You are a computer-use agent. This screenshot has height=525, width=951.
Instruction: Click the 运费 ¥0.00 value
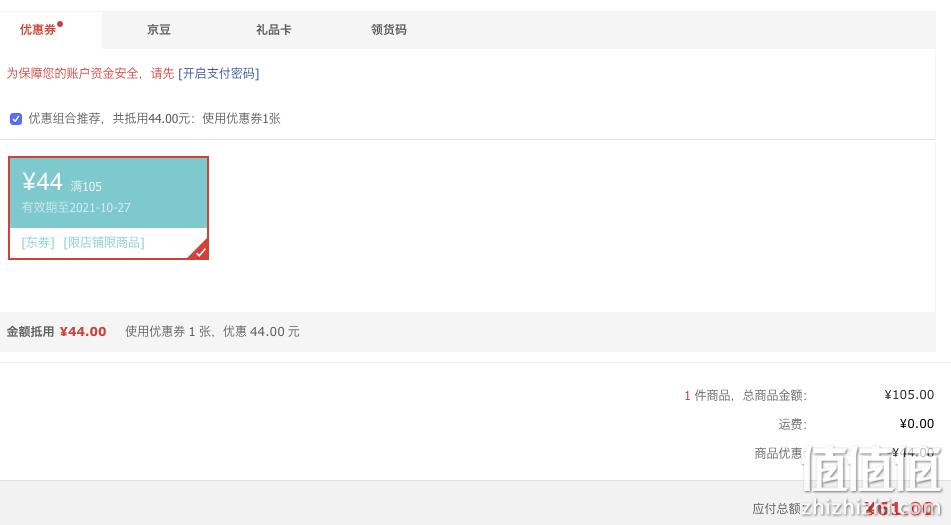click(917, 424)
